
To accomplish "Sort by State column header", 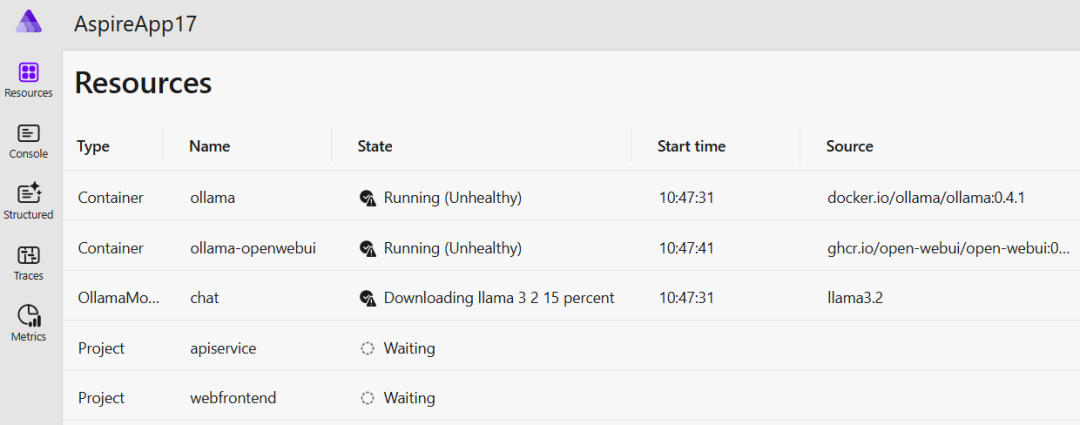I will 375,146.
